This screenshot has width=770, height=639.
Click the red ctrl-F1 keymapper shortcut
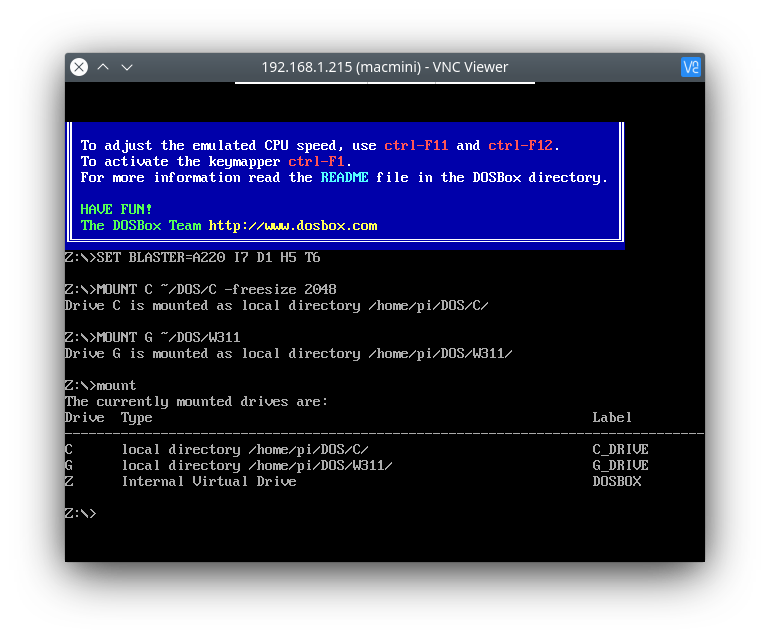(x=319, y=162)
